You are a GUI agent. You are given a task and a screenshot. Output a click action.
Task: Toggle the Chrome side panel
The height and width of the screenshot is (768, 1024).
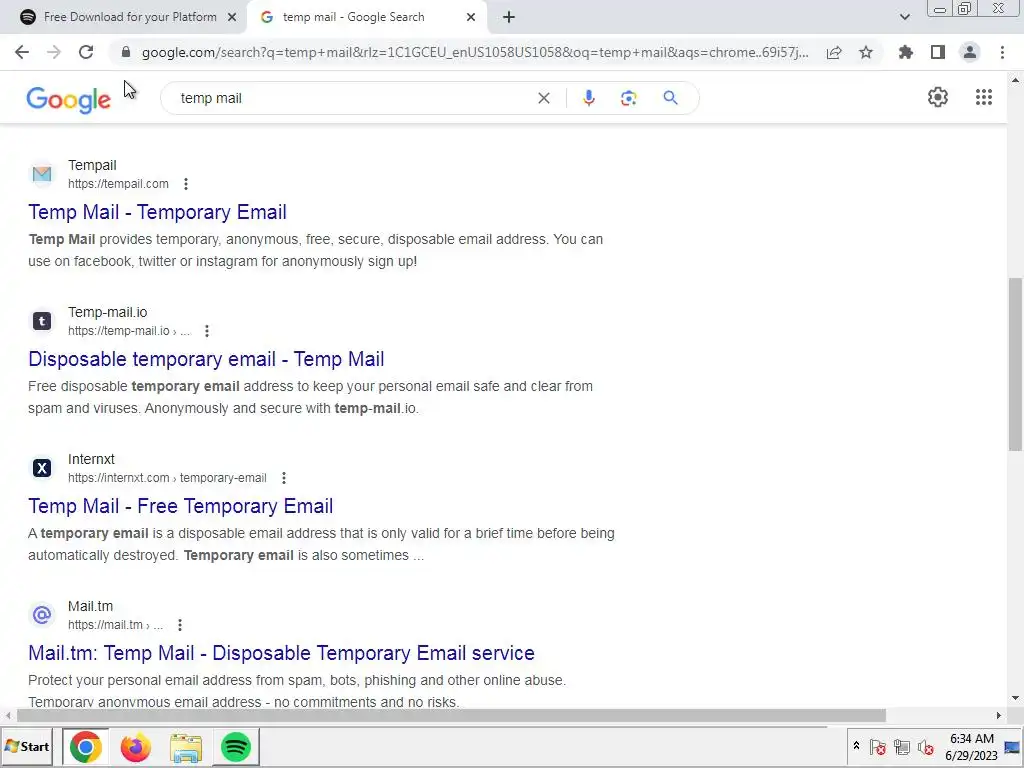[x=938, y=52]
